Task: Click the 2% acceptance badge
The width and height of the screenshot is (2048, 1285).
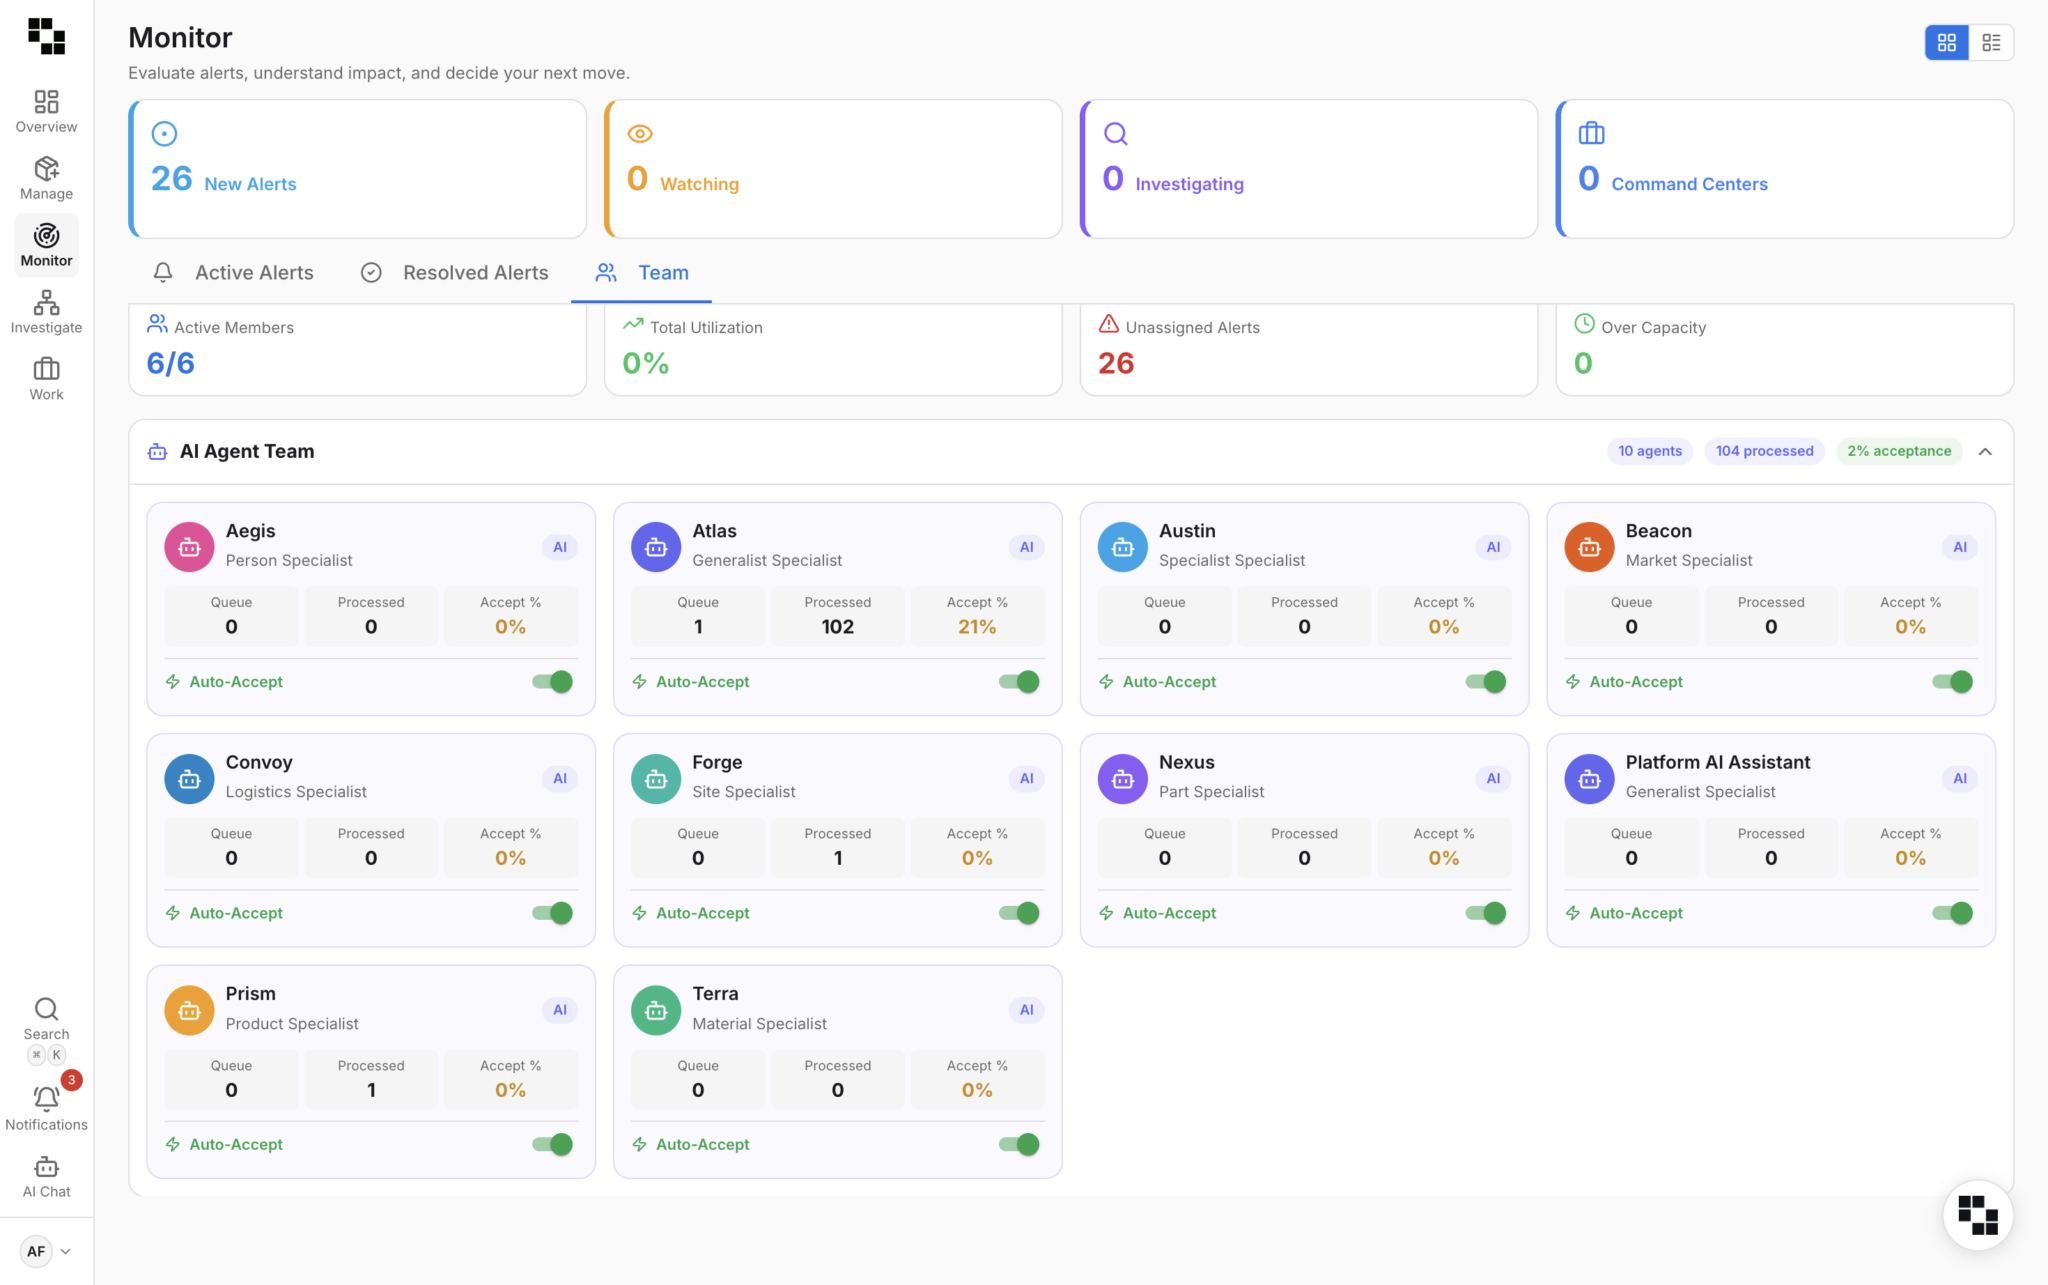Action: (x=1899, y=451)
